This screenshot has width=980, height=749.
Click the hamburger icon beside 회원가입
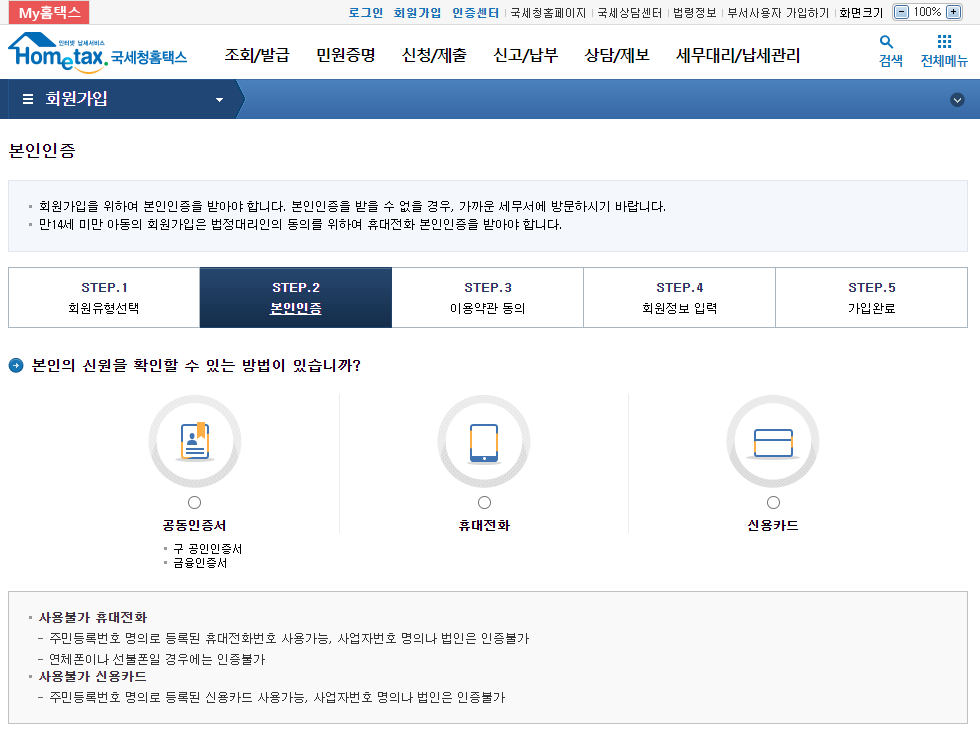(28, 99)
